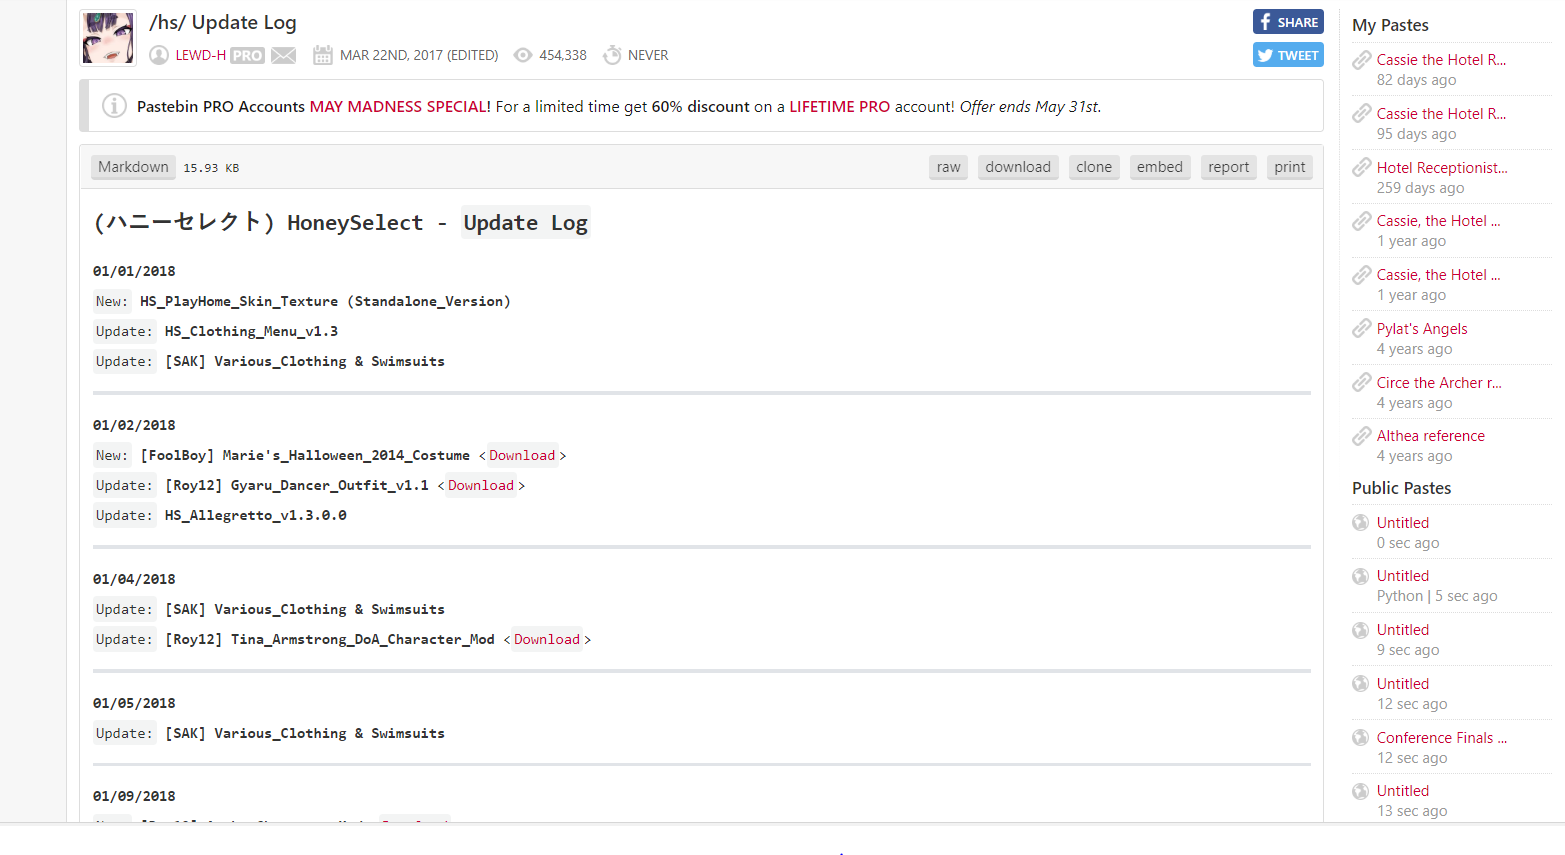Print the paste
This screenshot has height=855, width=1565.
click(1290, 167)
